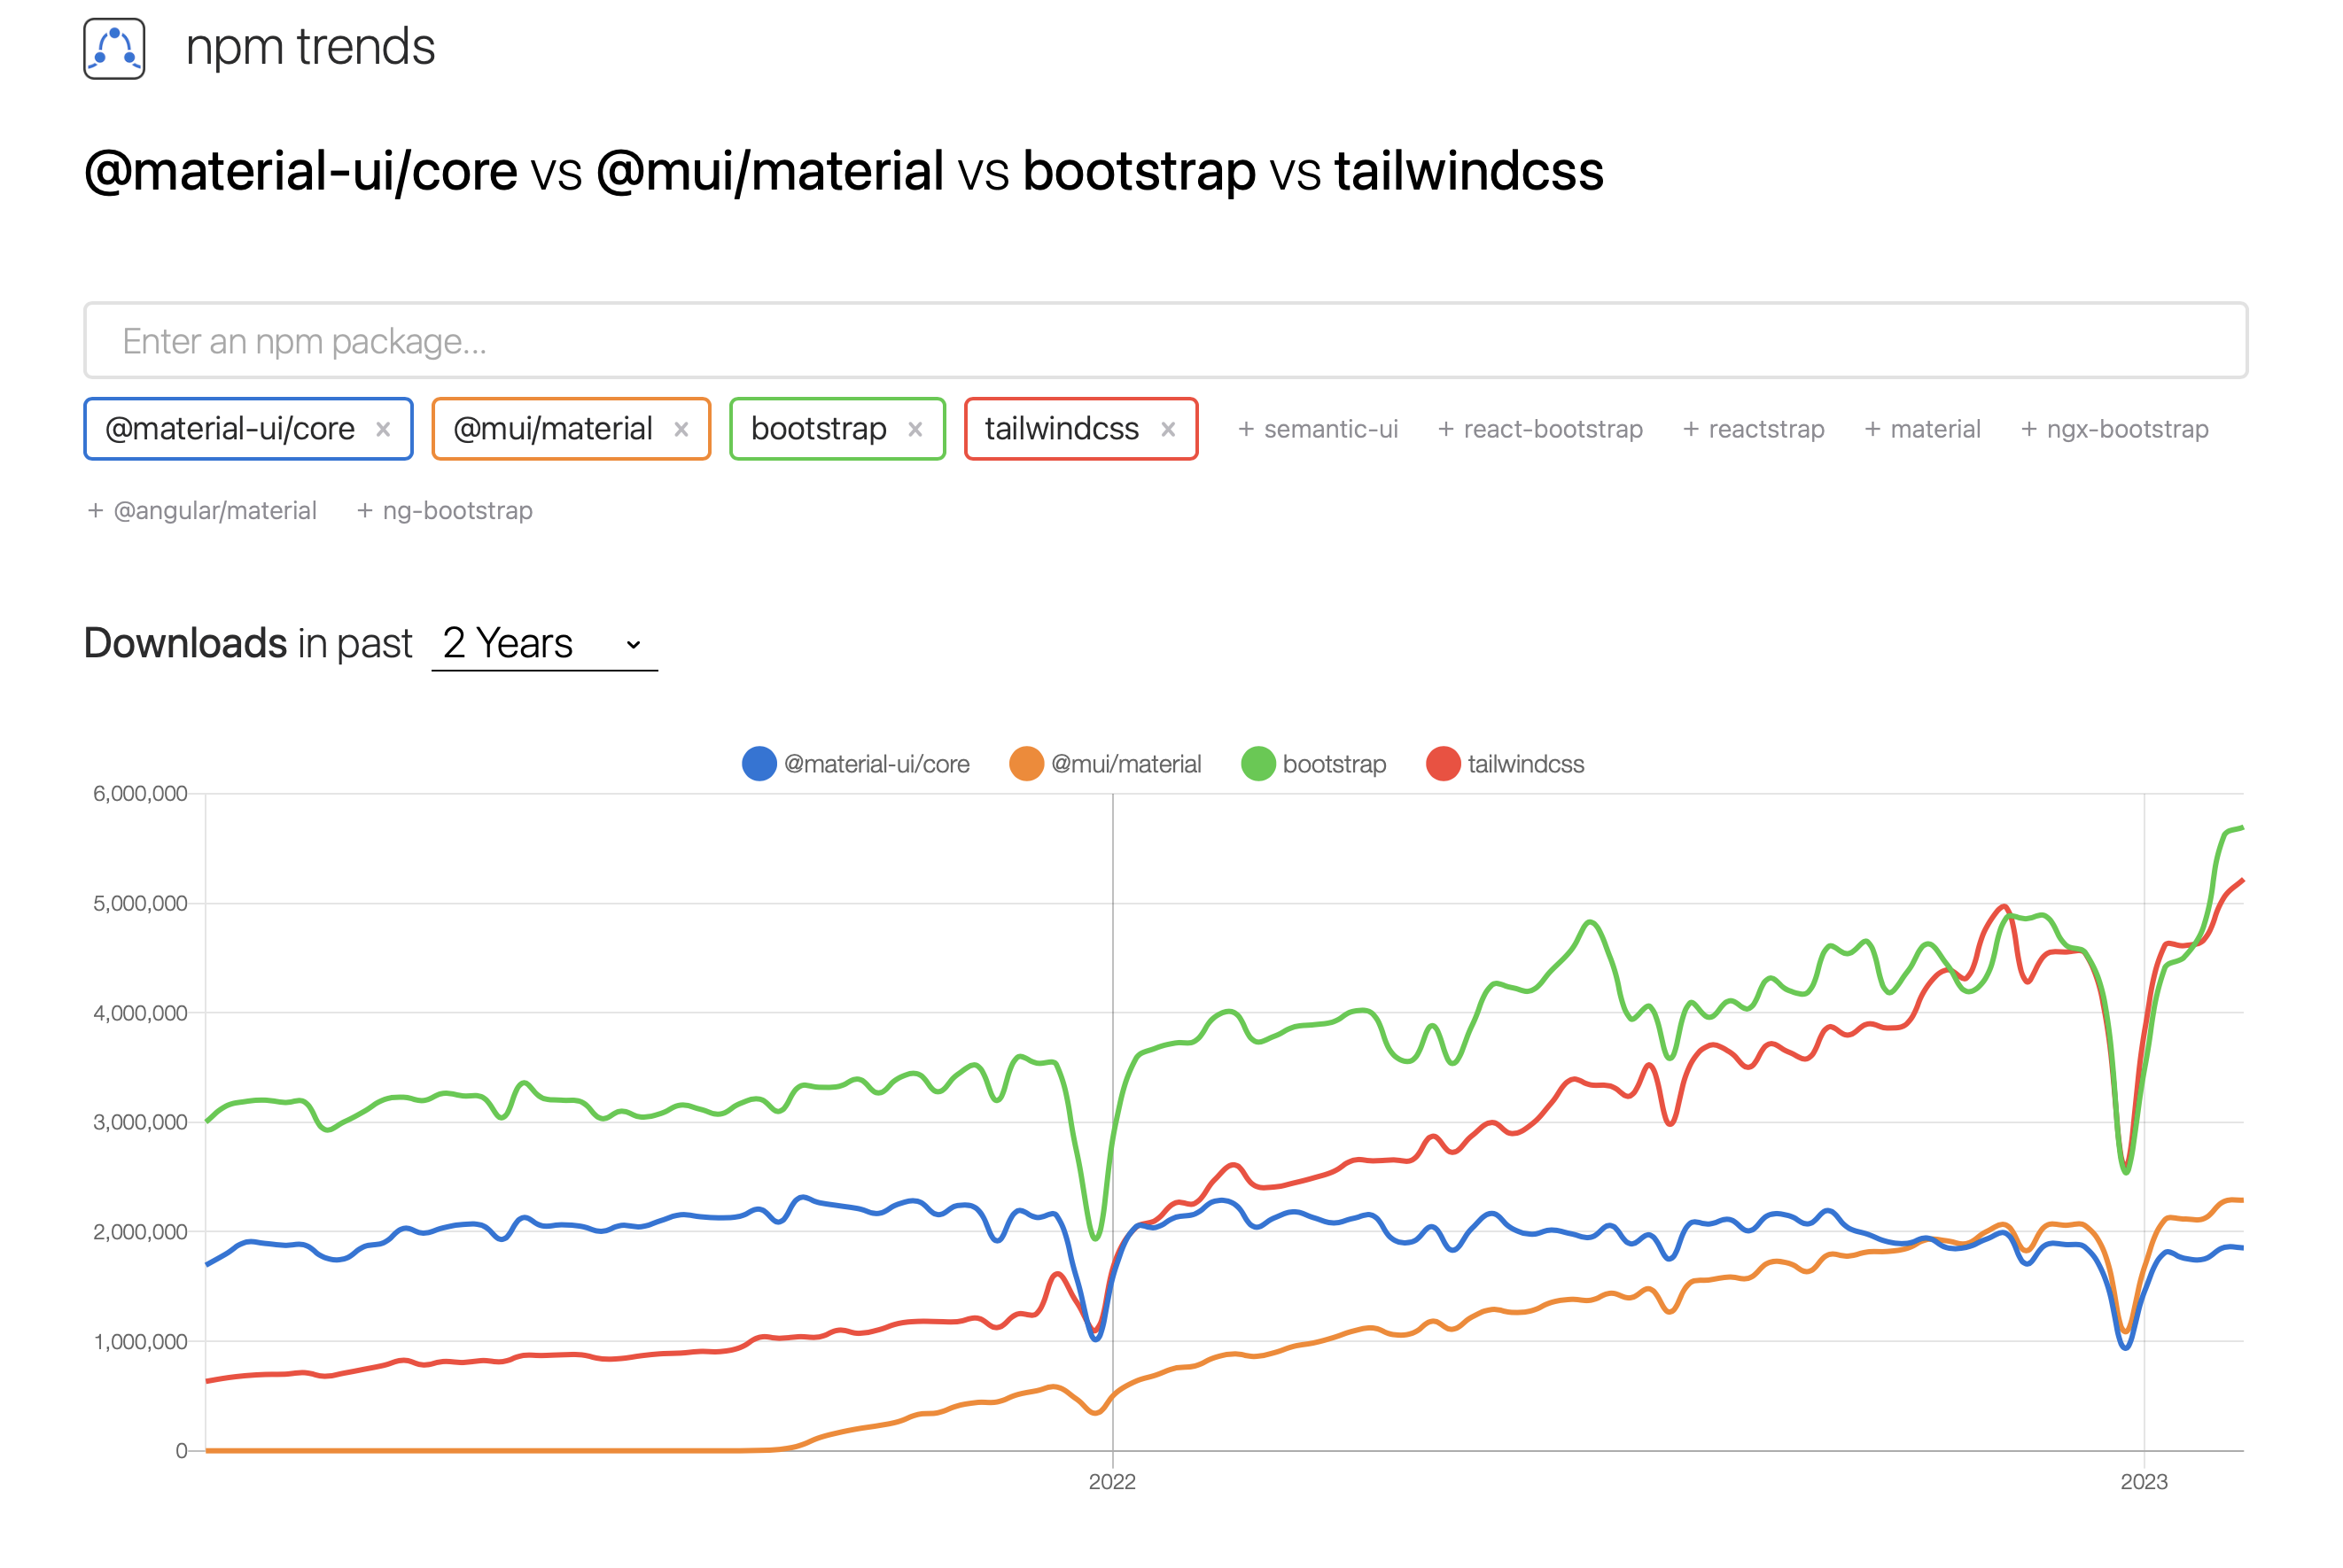Viewport: 2343px width, 1568px height.
Task: Remove tailwindcss package using the x icon
Action: coord(1168,429)
